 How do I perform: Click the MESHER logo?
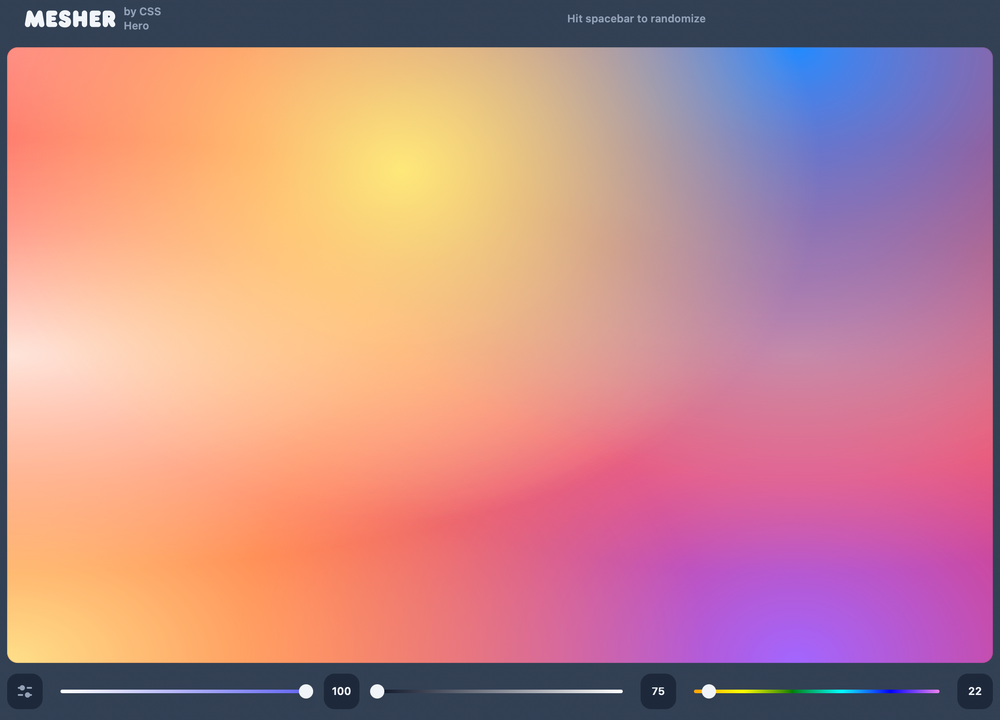[70, 19]
